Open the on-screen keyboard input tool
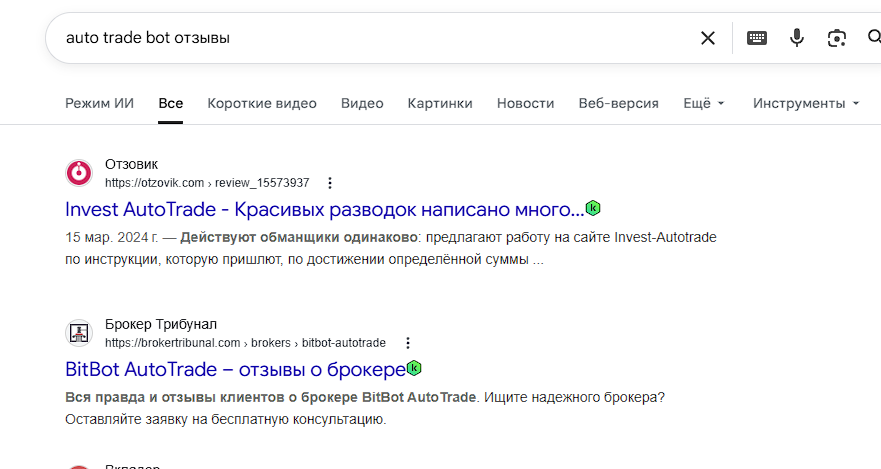881x469 pixels. click(757, 38)
